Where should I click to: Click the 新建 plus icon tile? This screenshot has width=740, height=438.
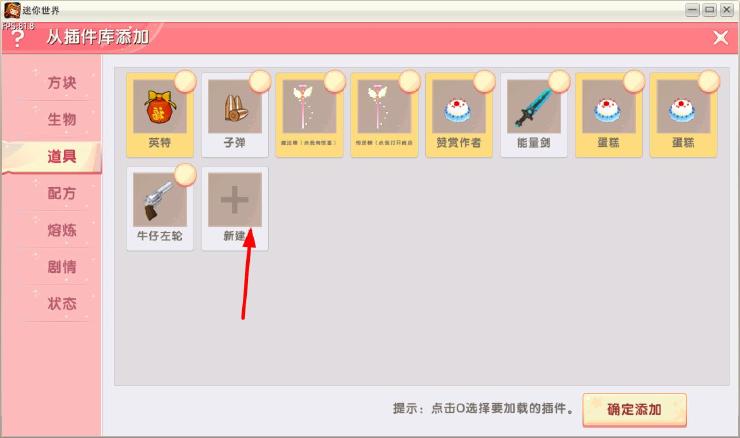[235, 200]
